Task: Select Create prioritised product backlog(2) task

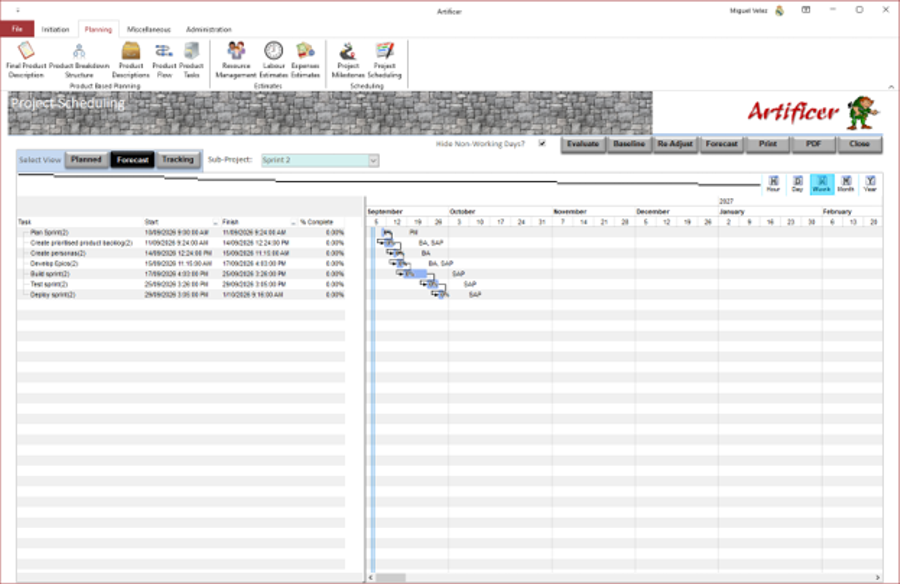Action: click(x=181, y=243)
